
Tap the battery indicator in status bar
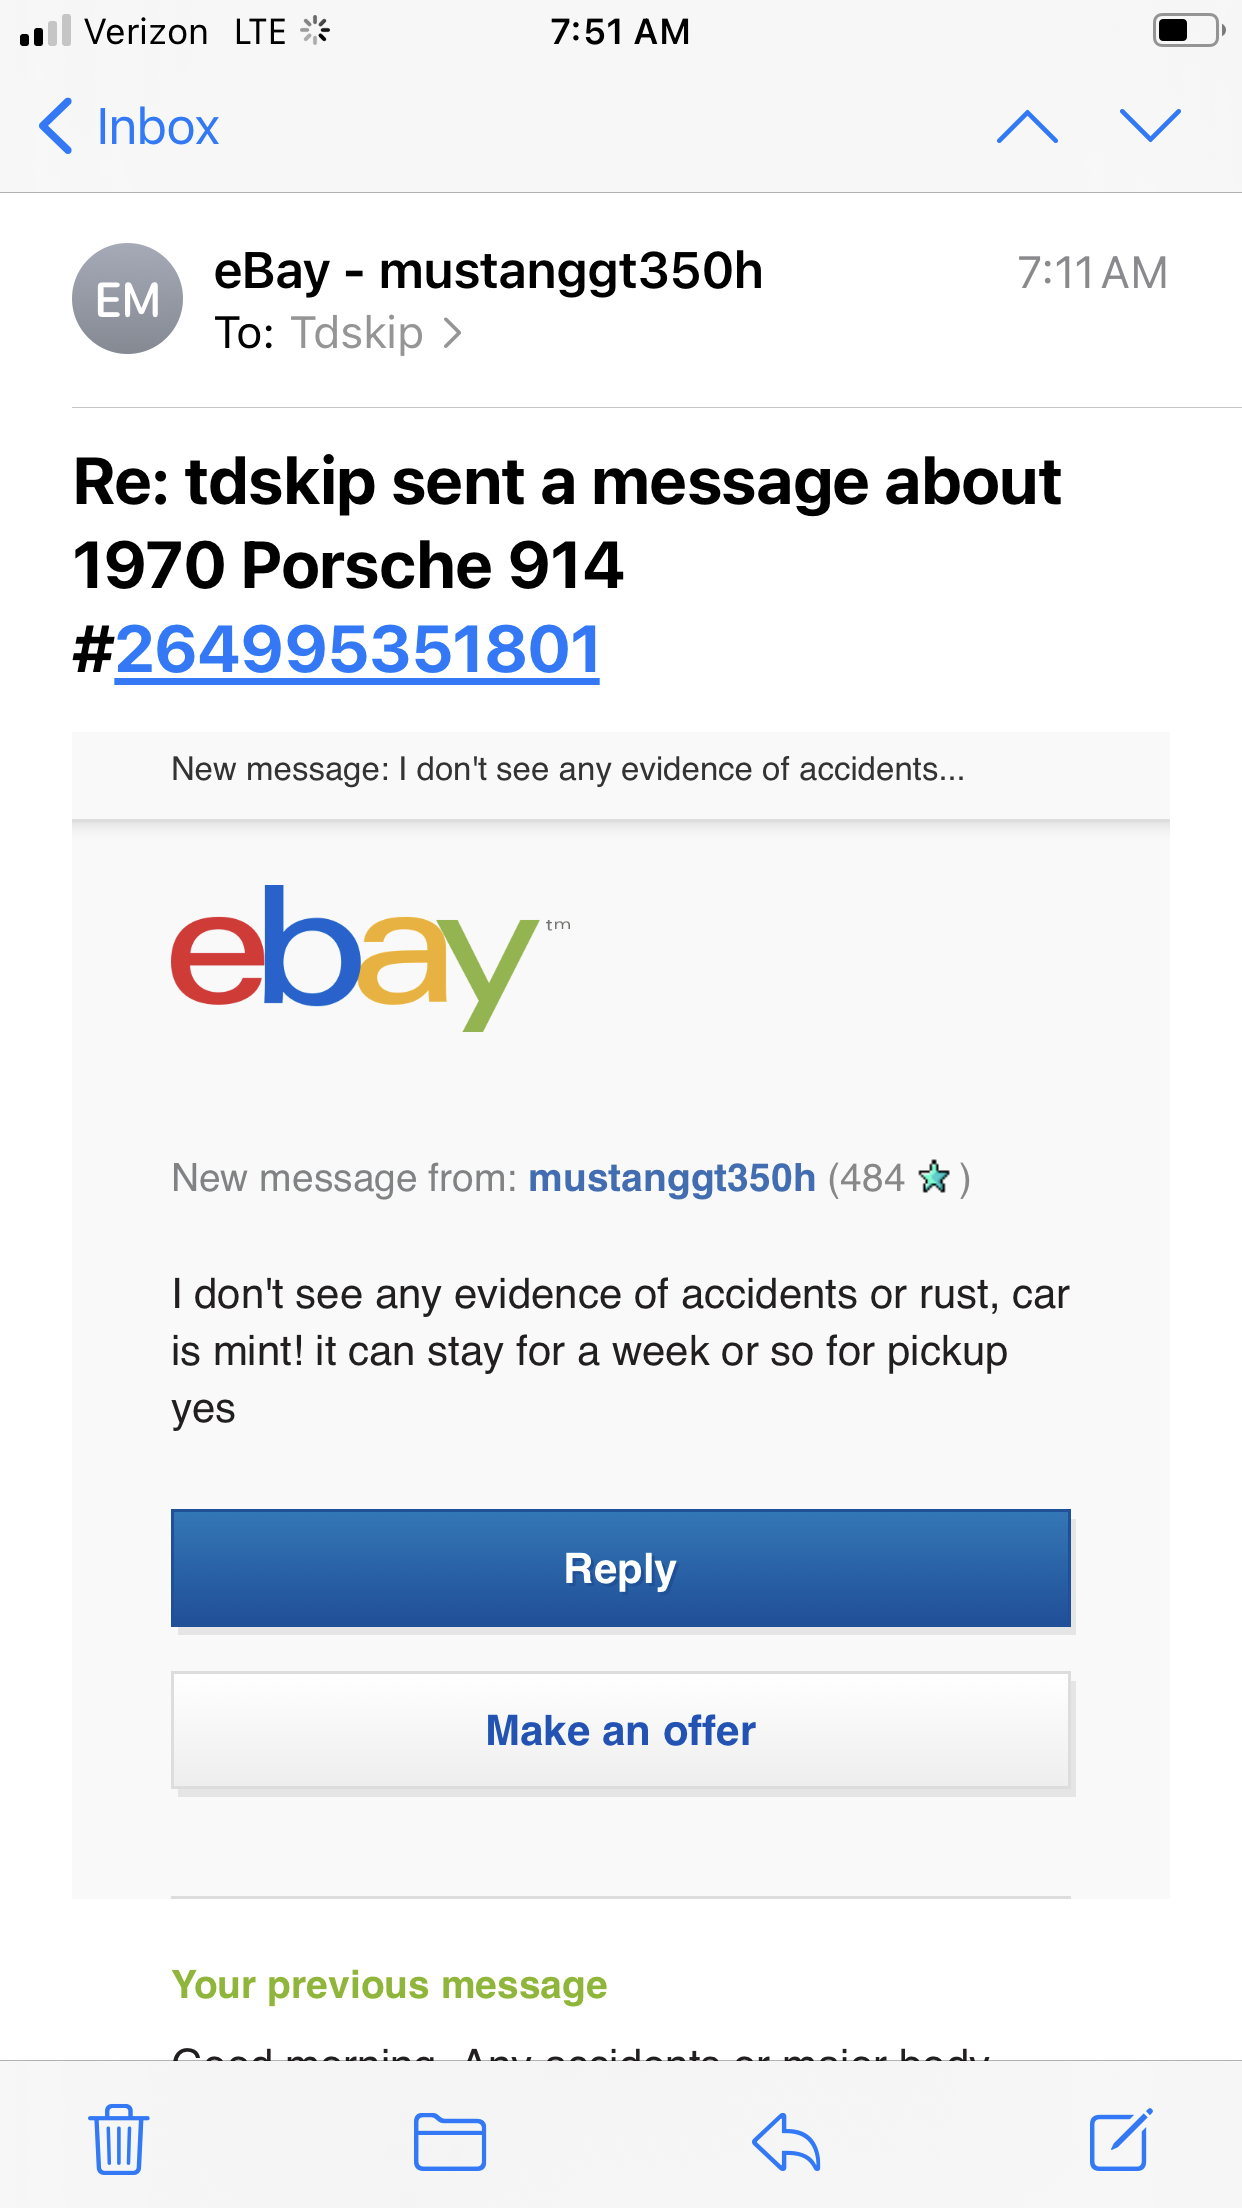point(1187,31)
